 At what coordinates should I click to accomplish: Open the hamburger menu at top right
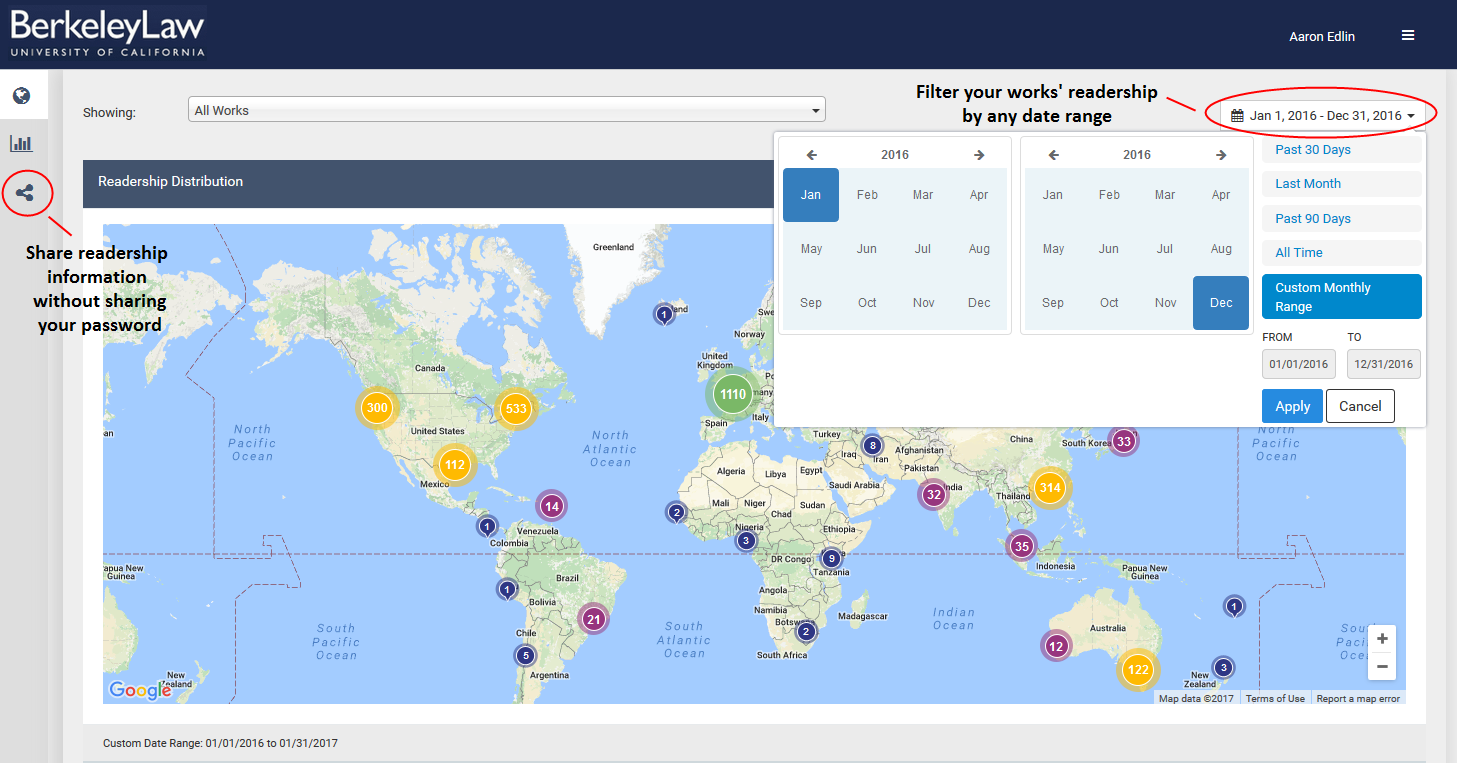pos(1408,35)
